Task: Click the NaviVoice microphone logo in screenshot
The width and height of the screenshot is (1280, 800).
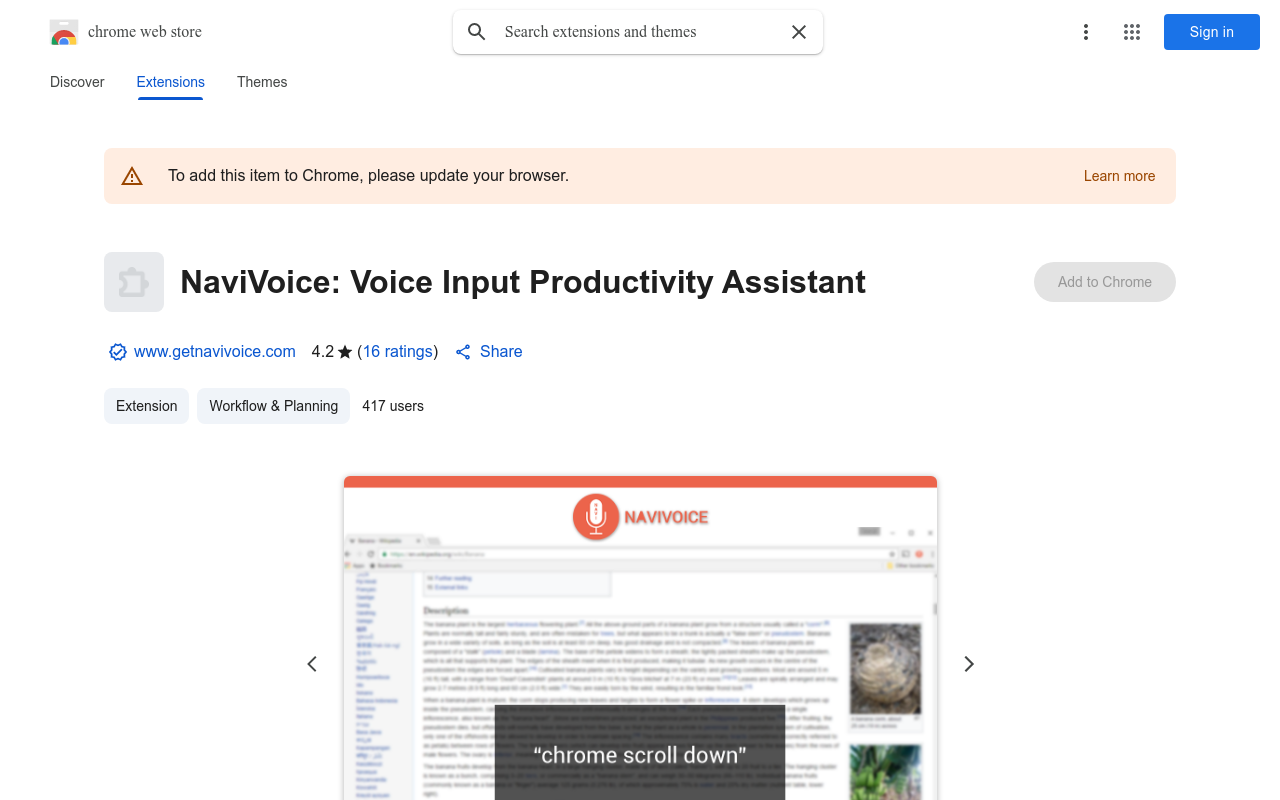Action: coord(596,517)
